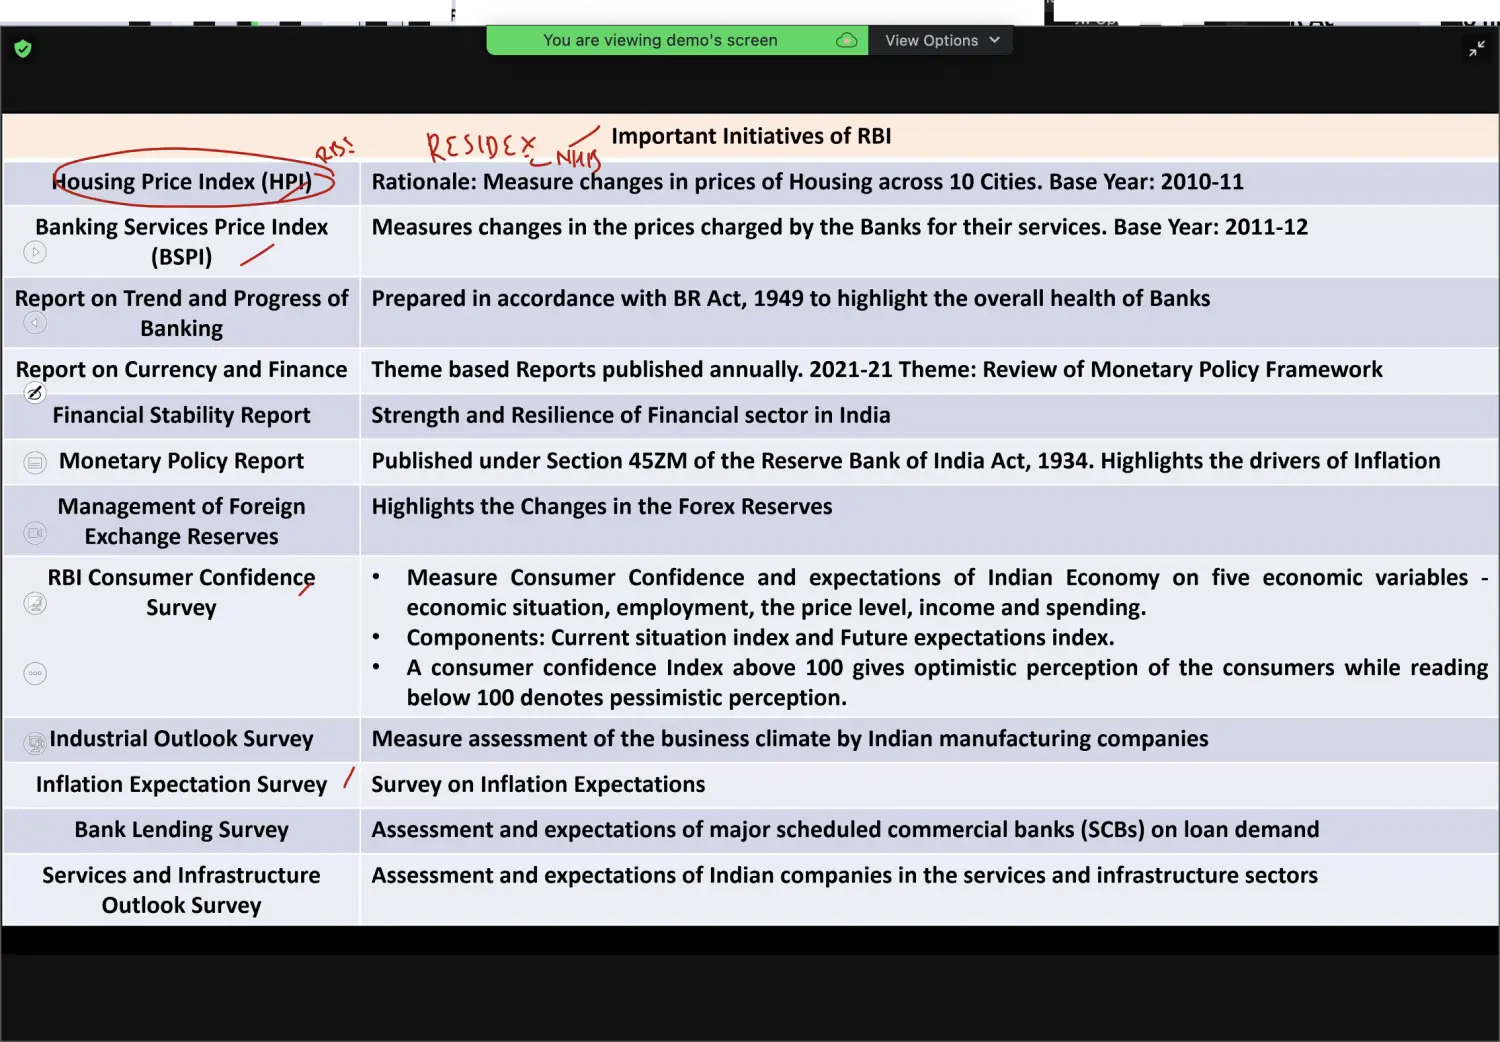Click 'Bank Lending Survey' label
The height and width of the screenshot is (1042, 1500).
(181, 830)
